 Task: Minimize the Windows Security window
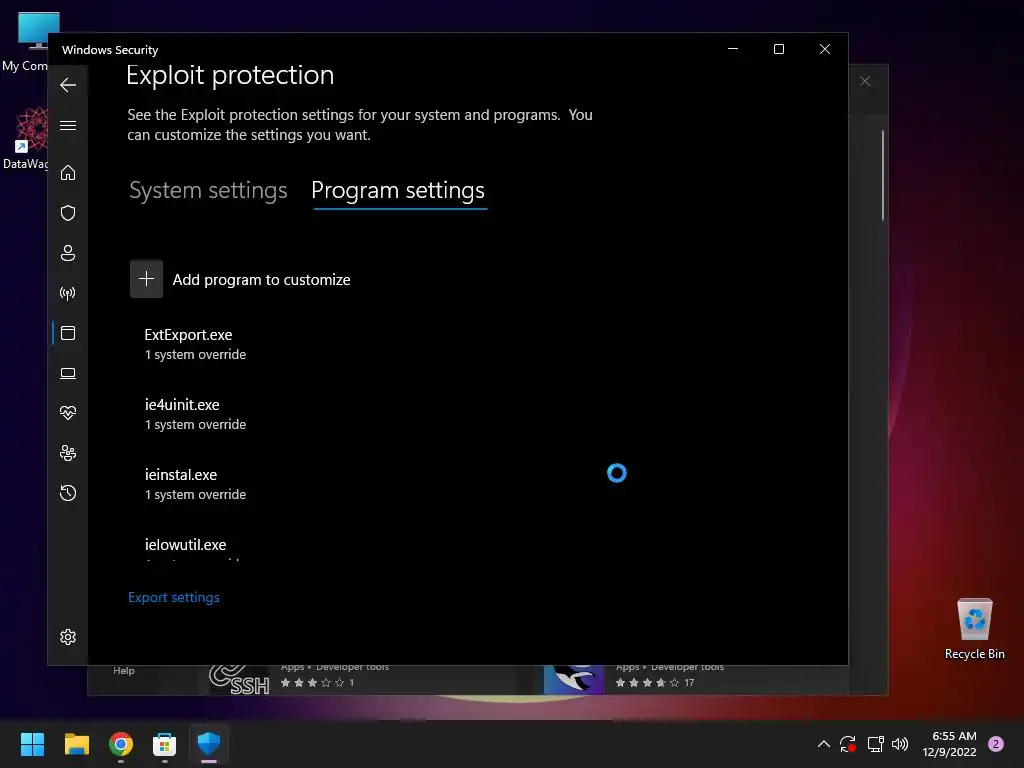pos(733,49)
